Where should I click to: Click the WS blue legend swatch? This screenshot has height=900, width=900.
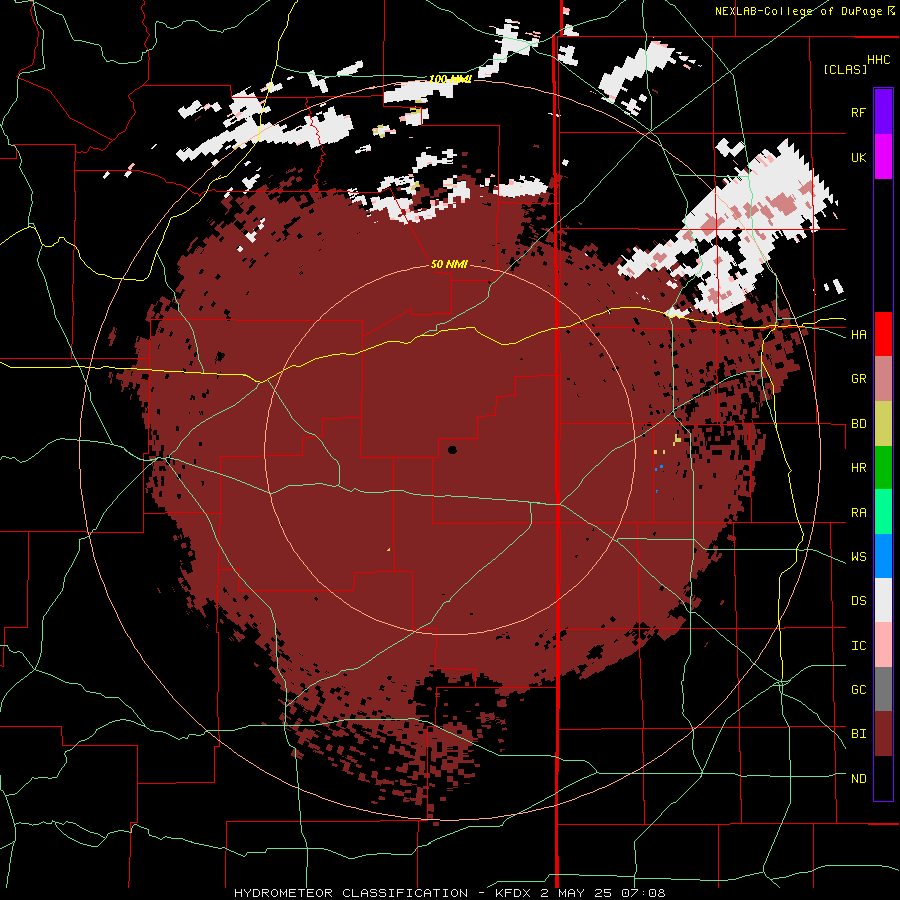[883, 556]
